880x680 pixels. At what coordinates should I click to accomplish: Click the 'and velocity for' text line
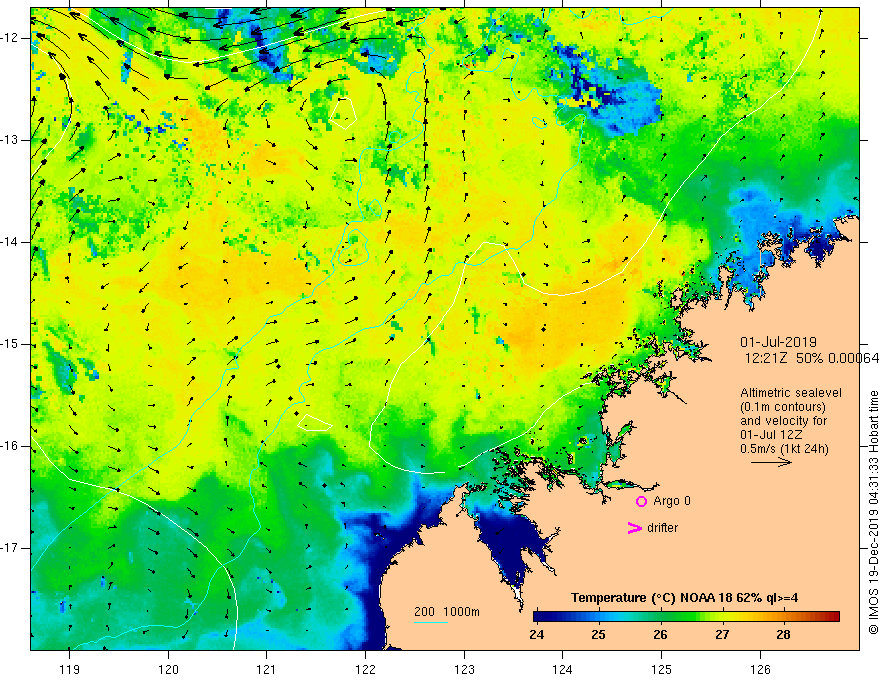click(783, 421)
